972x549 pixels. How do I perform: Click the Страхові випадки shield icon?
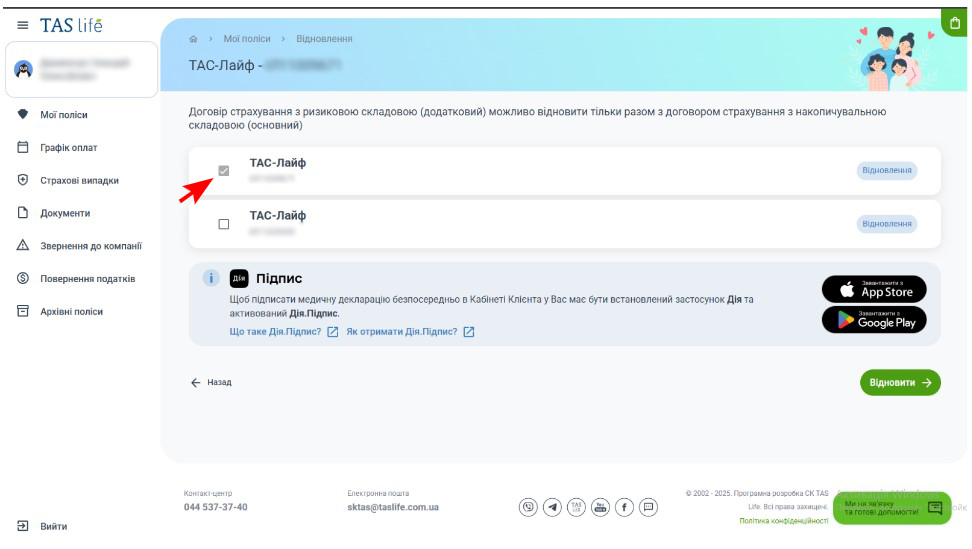(23, 180)
